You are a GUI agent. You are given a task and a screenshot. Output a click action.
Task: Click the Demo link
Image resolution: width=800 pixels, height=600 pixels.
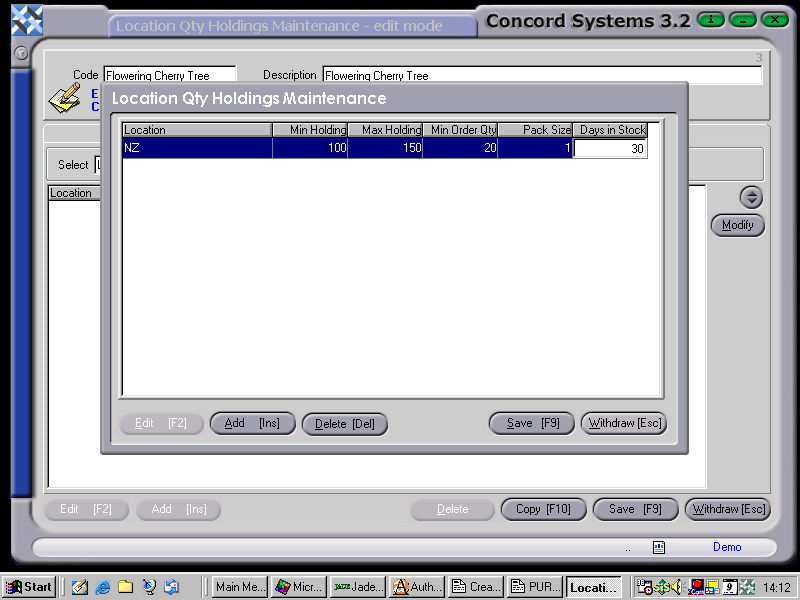pos(727,547)
